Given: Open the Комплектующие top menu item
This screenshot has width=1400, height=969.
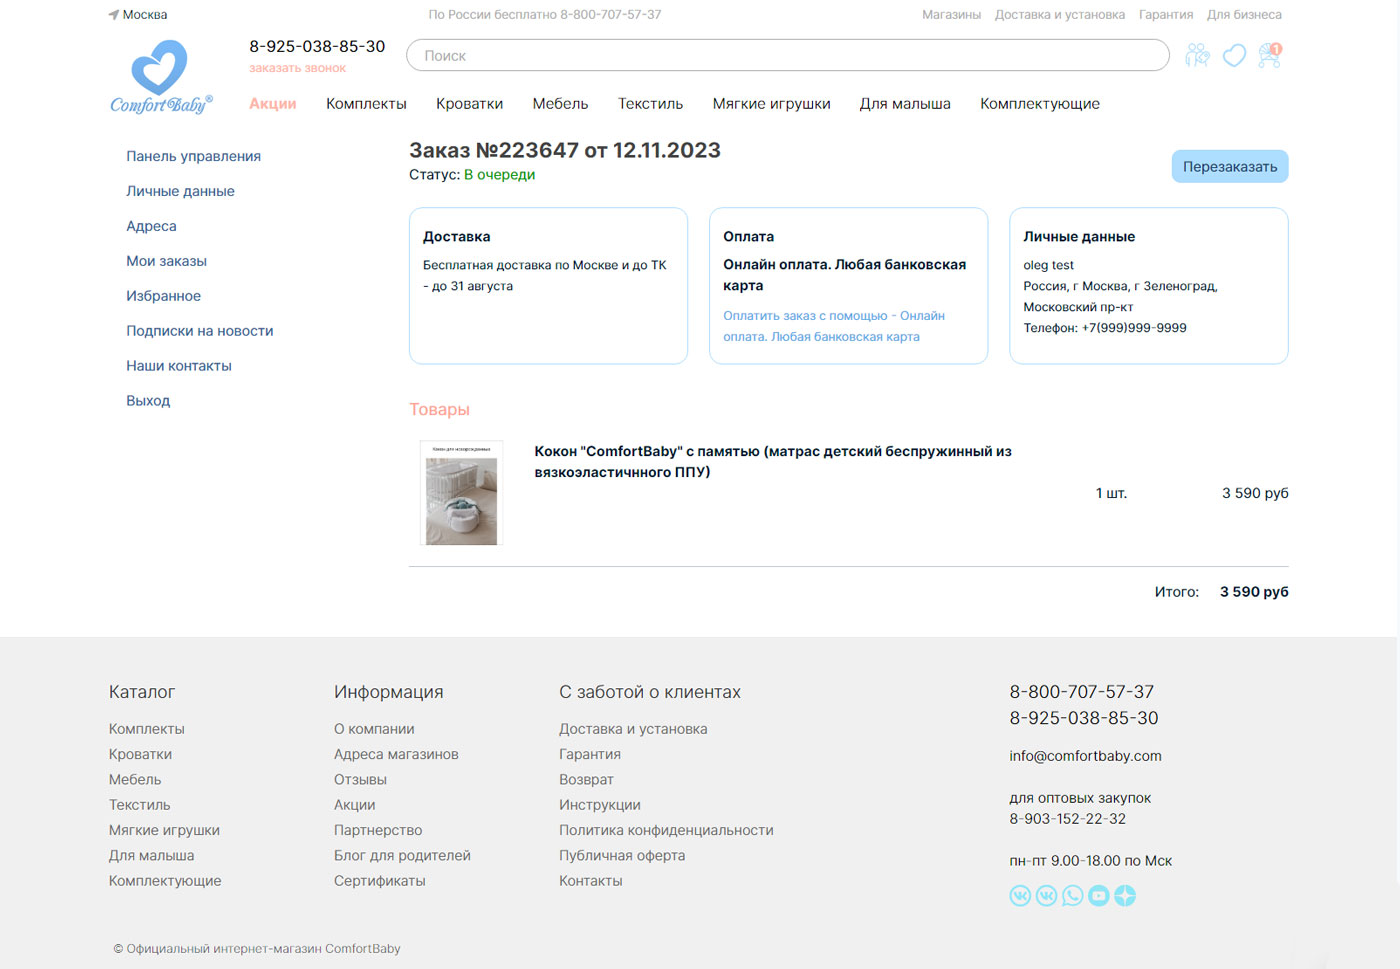Looking at the screenshot, I should [1040, 103].
